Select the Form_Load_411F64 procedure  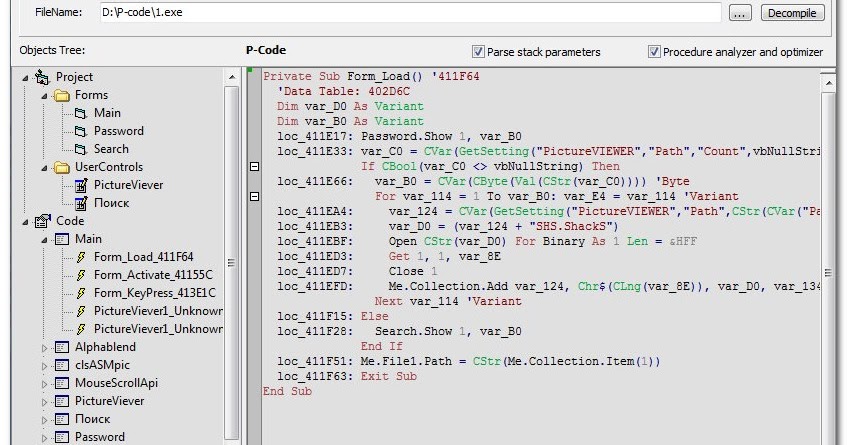pos(143,257)
